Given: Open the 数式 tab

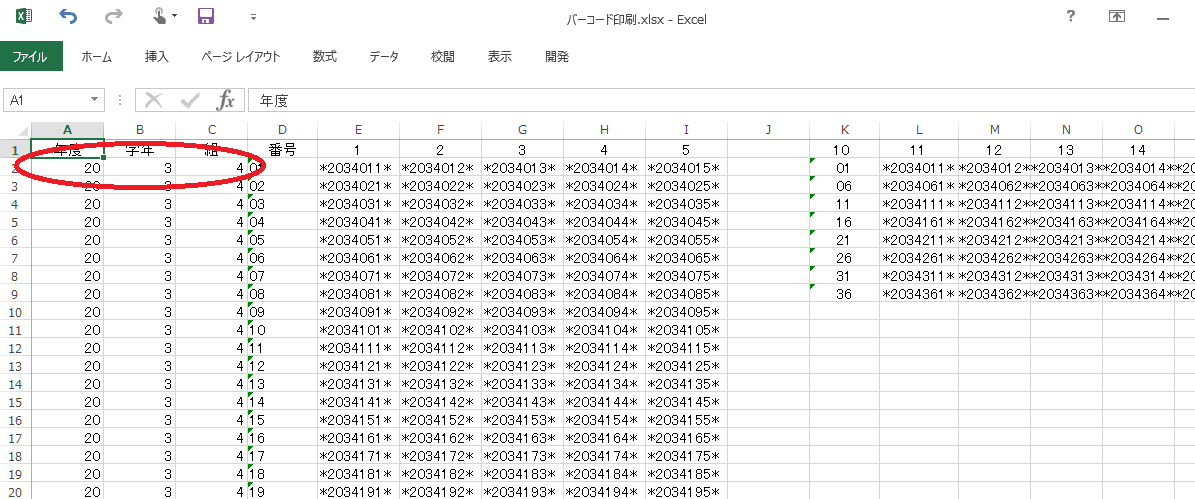Looking at the screenshot, I should pyautogui.click(x=325, y=56).
